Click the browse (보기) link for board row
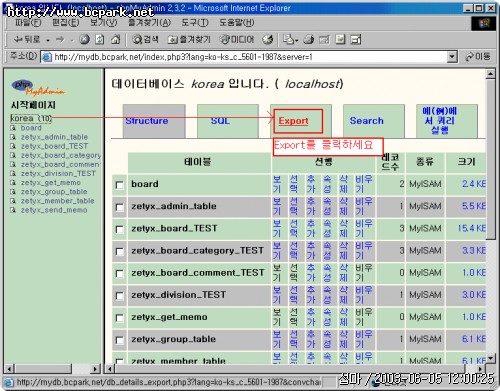Screen dimensions: 500x391 (x=277, y=184)
